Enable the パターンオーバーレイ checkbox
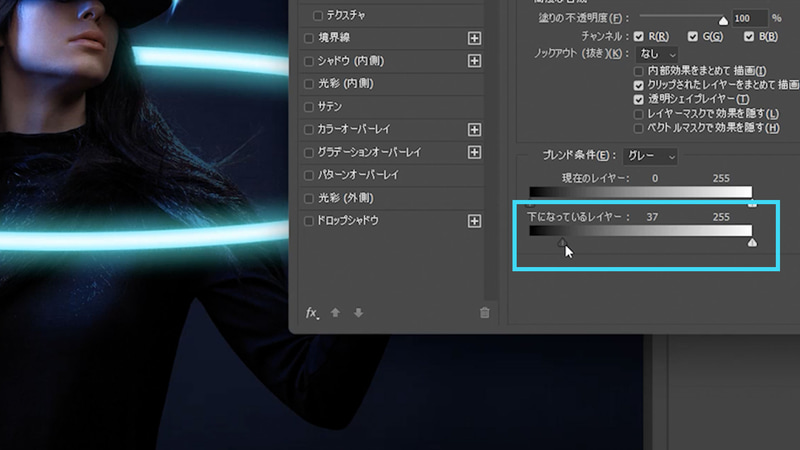 tap(308, 176)
